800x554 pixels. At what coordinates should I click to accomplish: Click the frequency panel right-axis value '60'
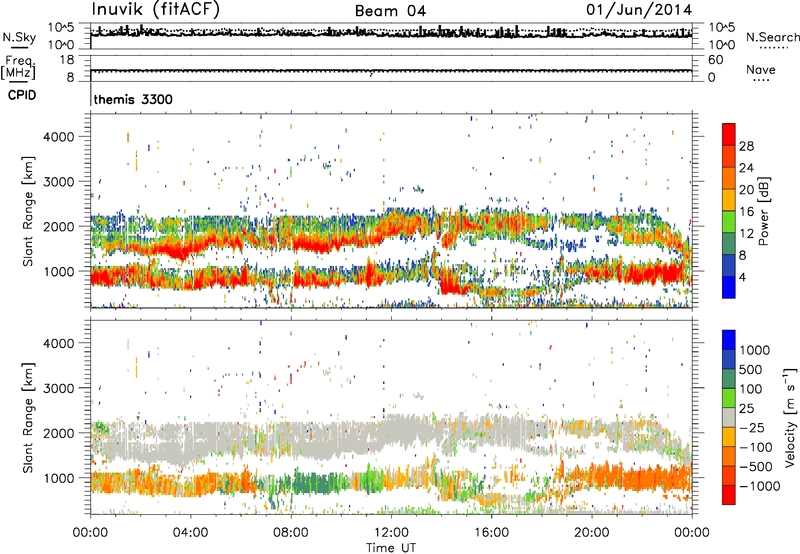[715, 60]
